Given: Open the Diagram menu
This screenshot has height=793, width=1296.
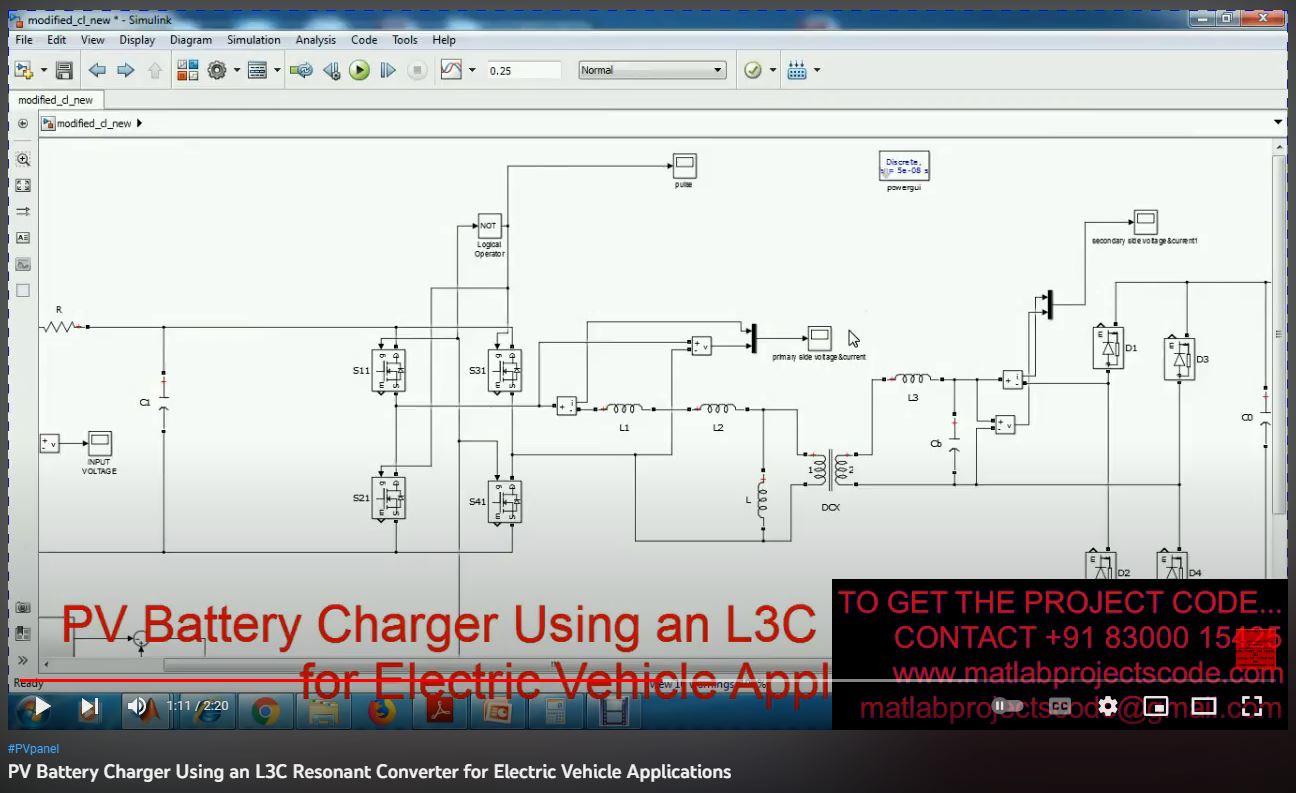Looking at the screenshot, I should click(190, 40).
